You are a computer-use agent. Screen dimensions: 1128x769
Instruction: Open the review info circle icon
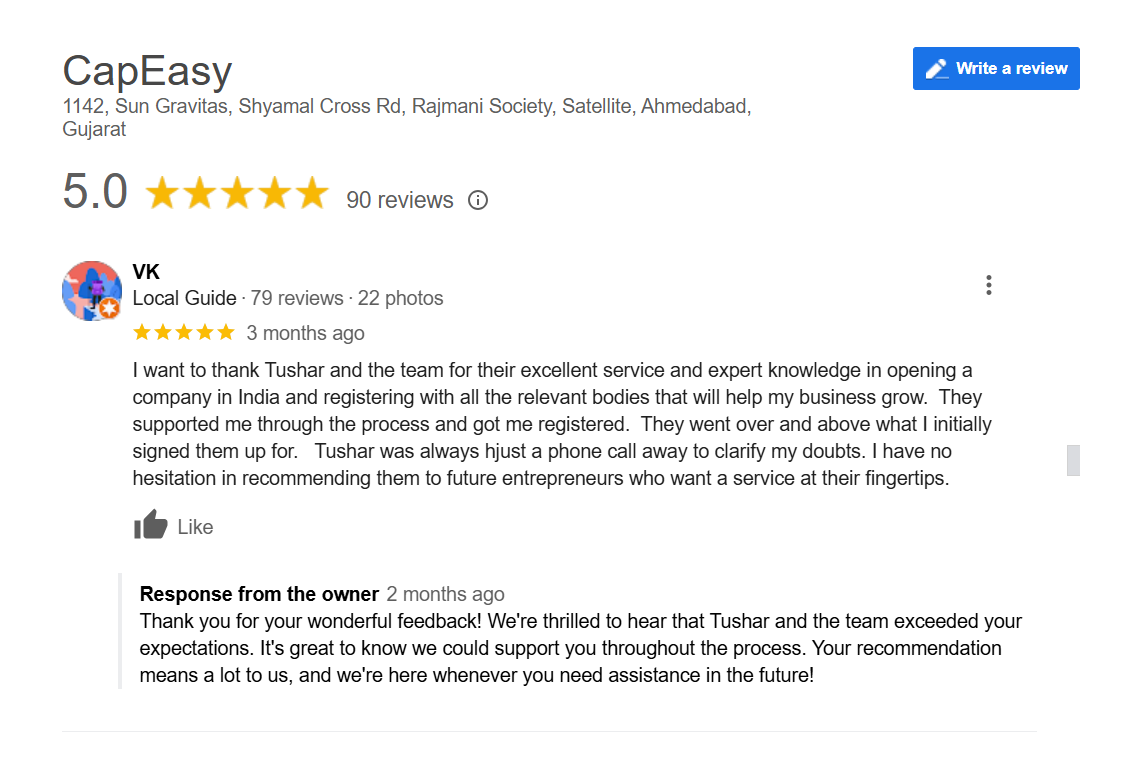click(x=478, y=200)
